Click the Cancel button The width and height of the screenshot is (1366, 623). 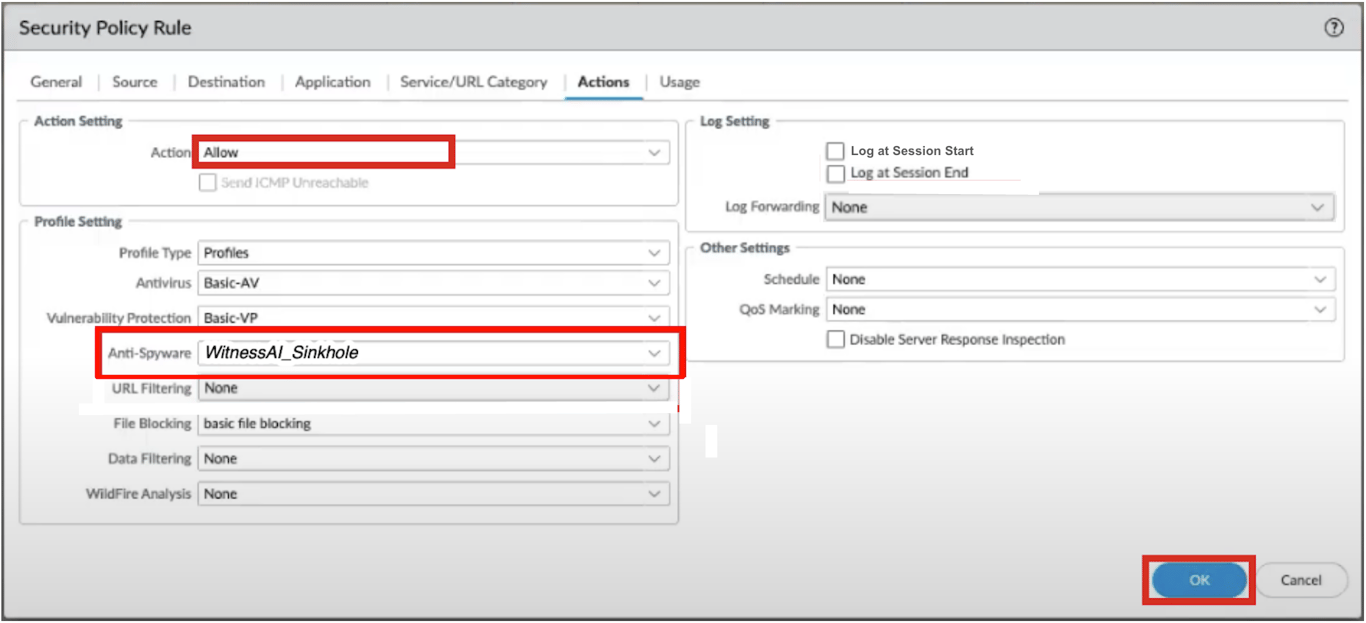tap(1301, 580)
